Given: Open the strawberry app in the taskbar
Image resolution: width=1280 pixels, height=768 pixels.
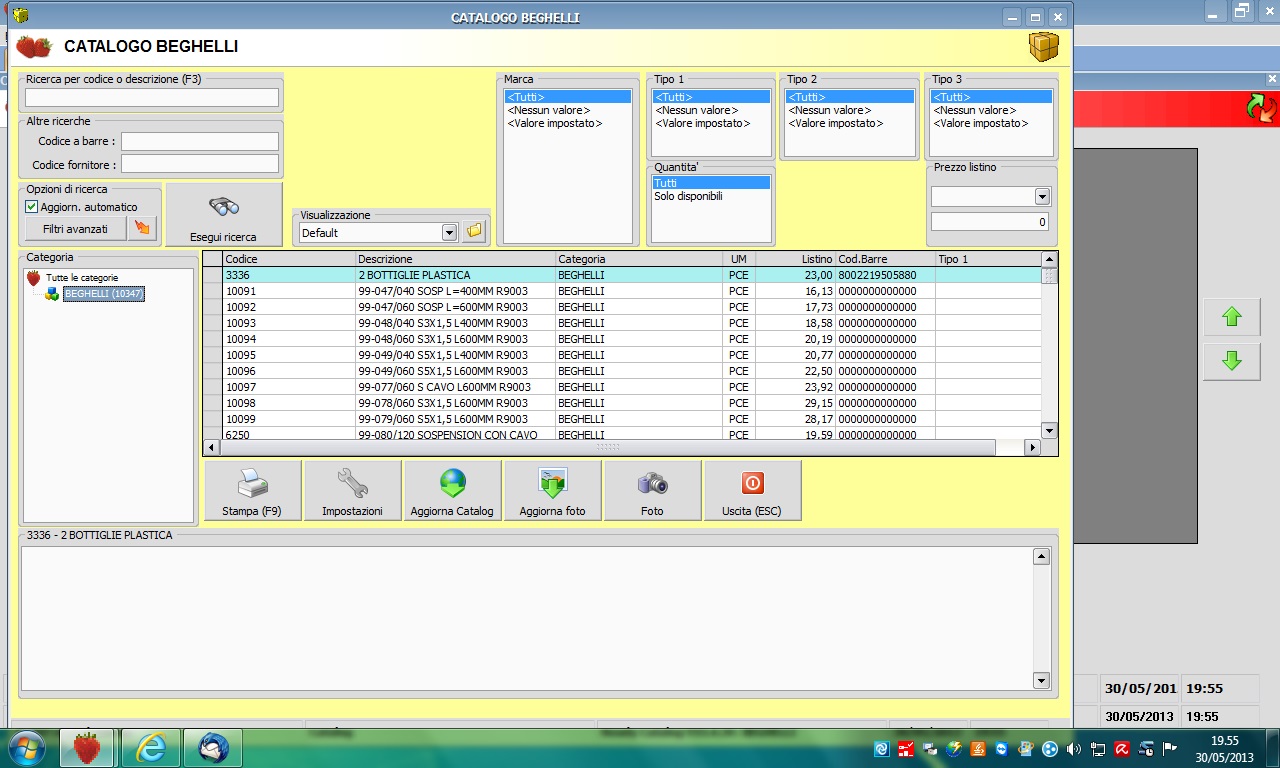Looking at the screenshot, I should click(x=87, y=748).
